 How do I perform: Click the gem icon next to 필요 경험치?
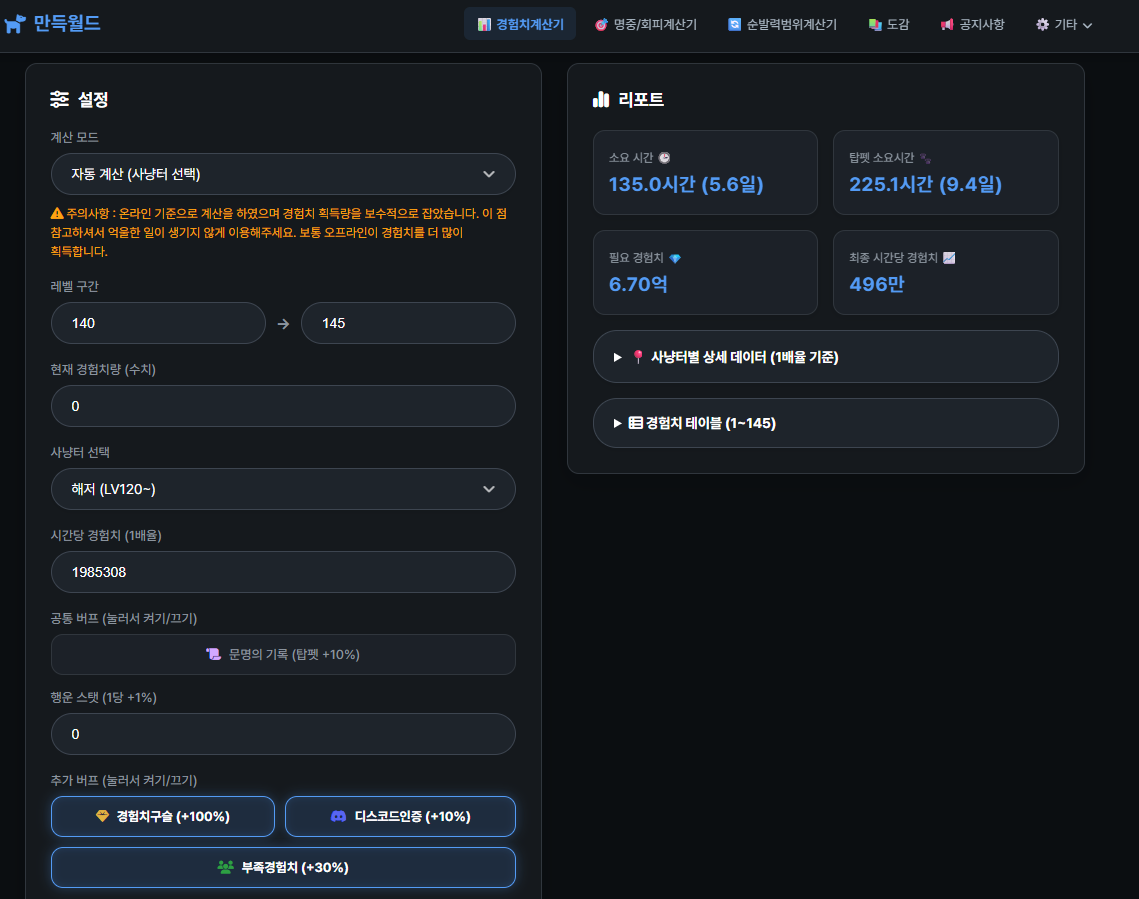click(675, 258)
